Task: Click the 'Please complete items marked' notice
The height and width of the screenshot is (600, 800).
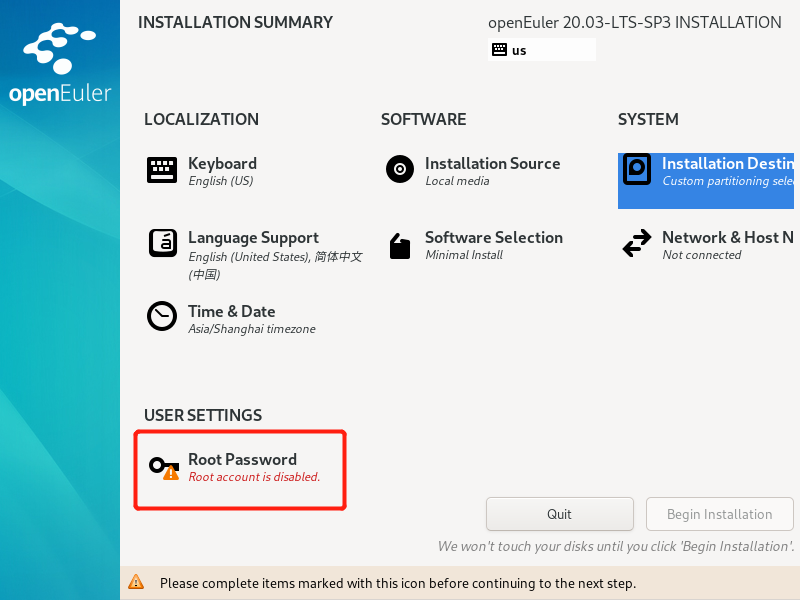Action: pos(397,583)
